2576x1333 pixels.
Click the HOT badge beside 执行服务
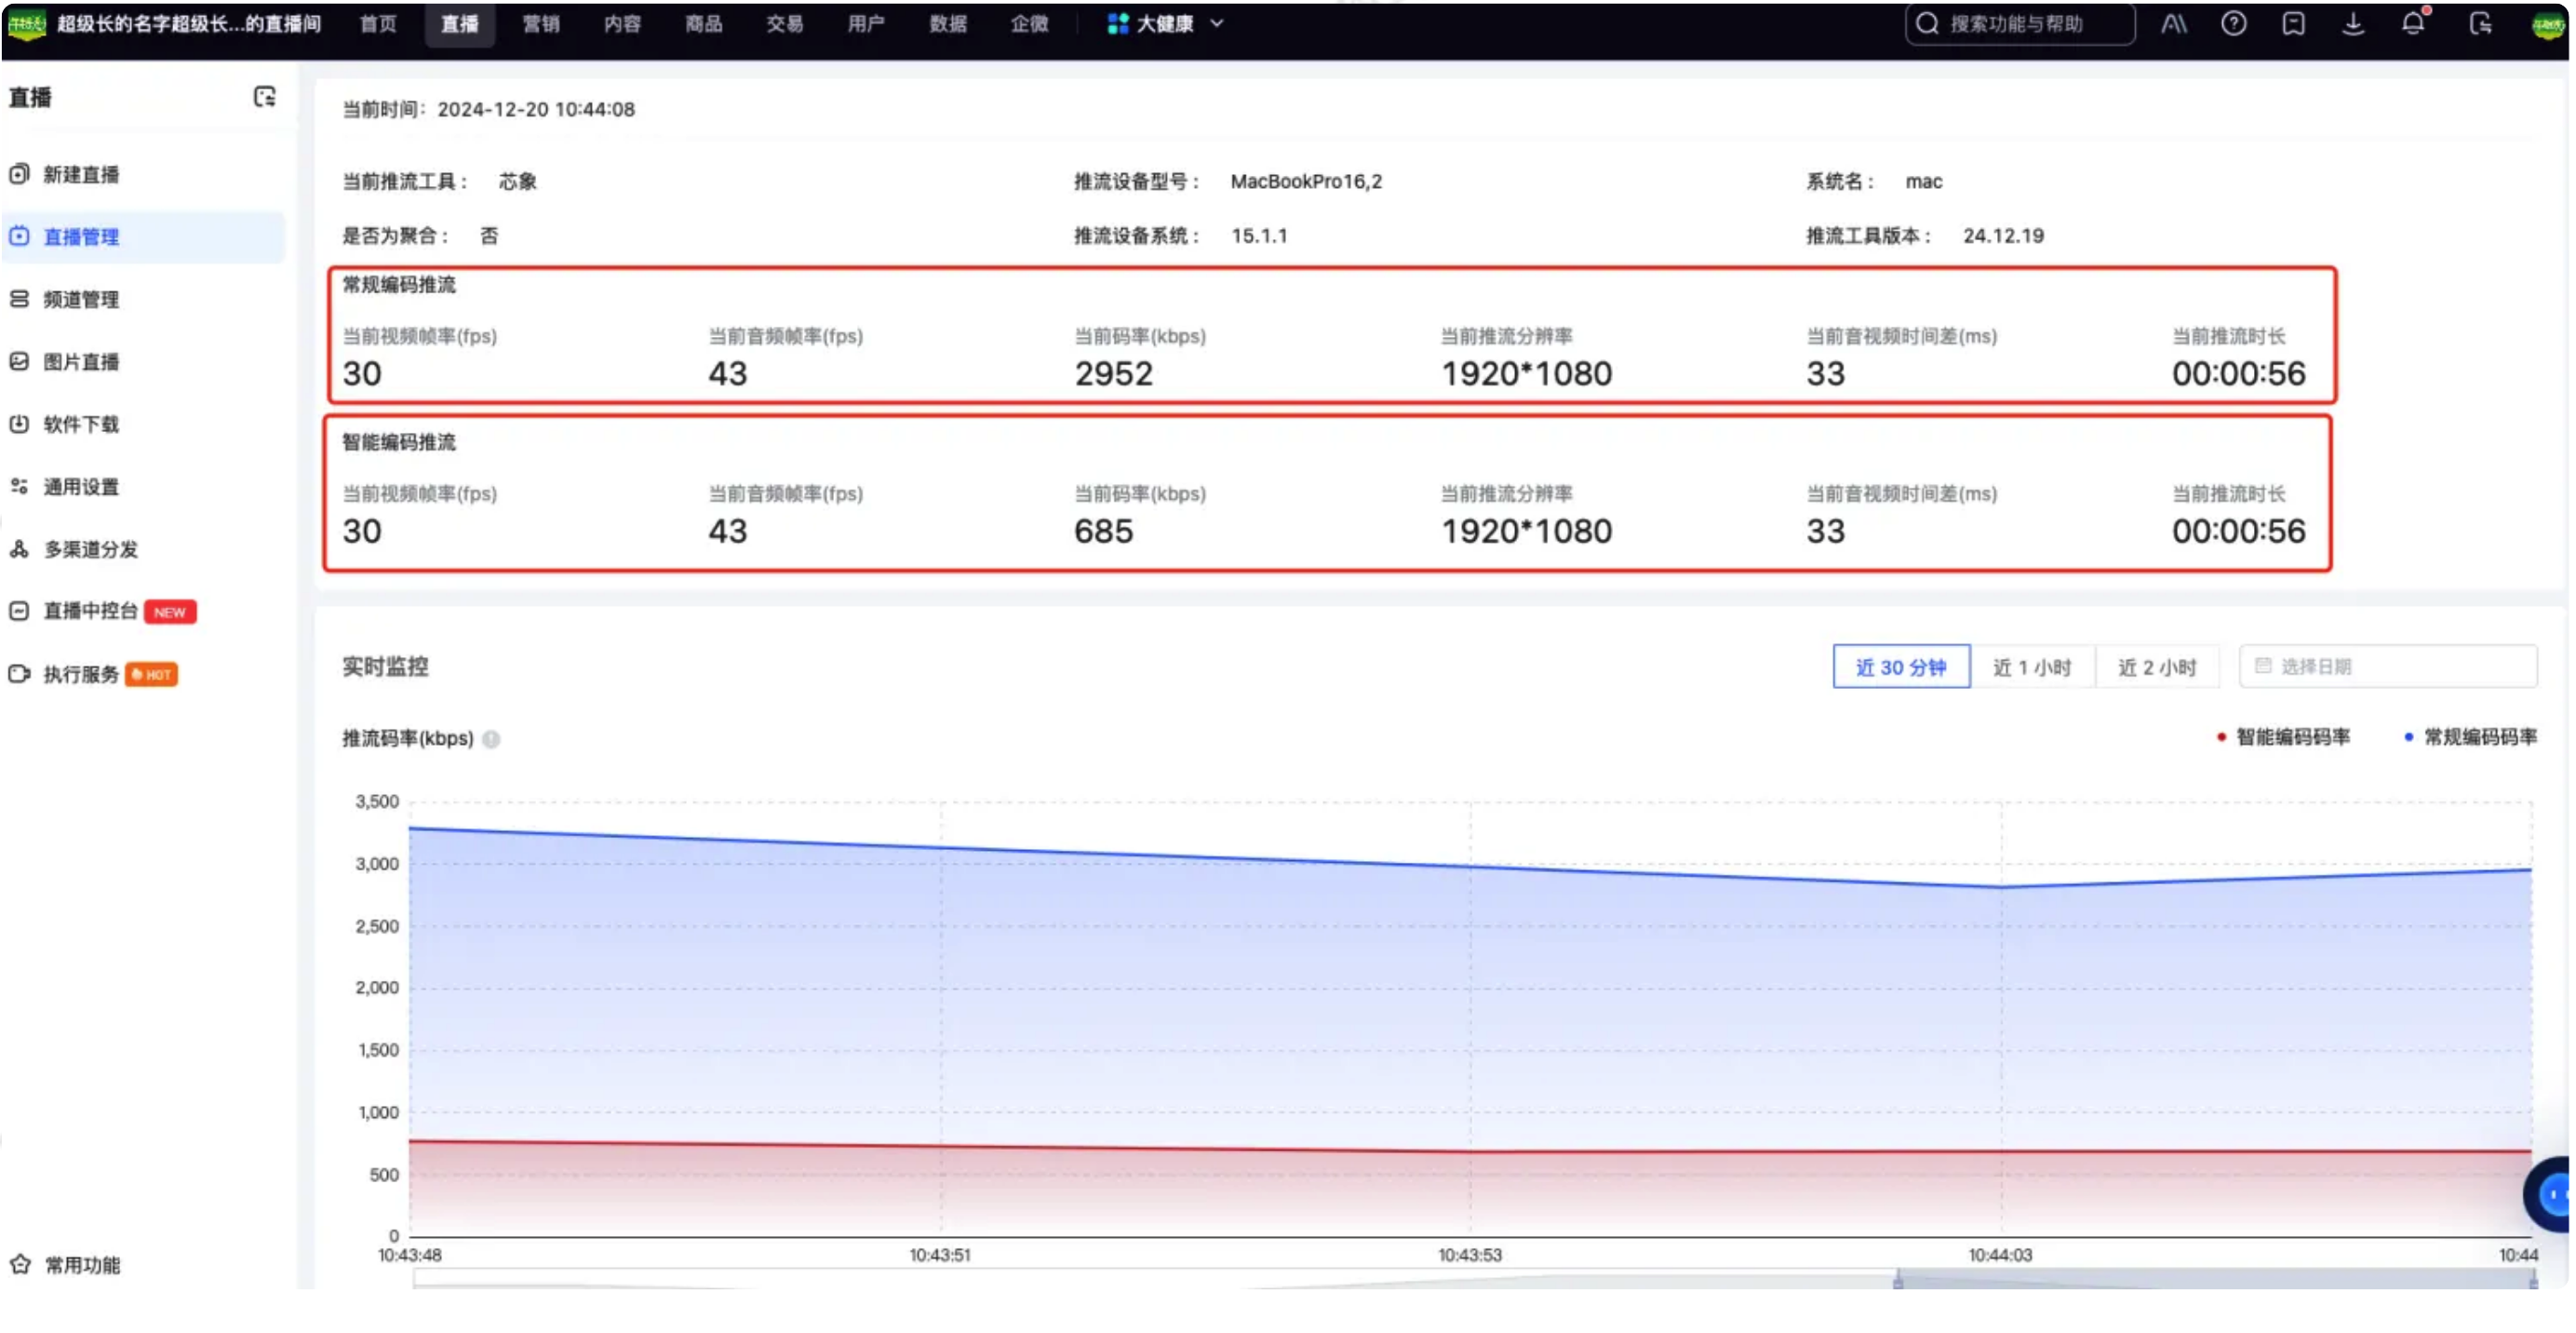[152, 675]
